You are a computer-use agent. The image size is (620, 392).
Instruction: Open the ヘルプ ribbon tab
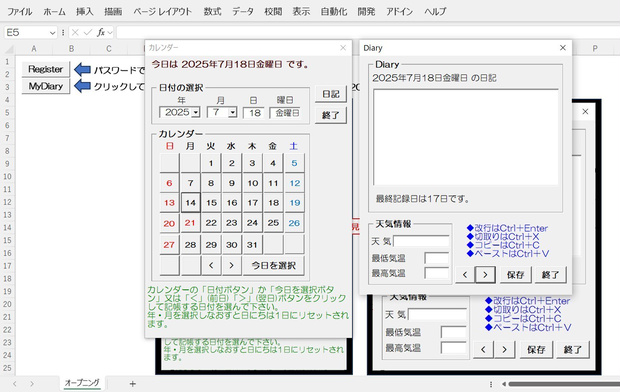tap(435, 12)
